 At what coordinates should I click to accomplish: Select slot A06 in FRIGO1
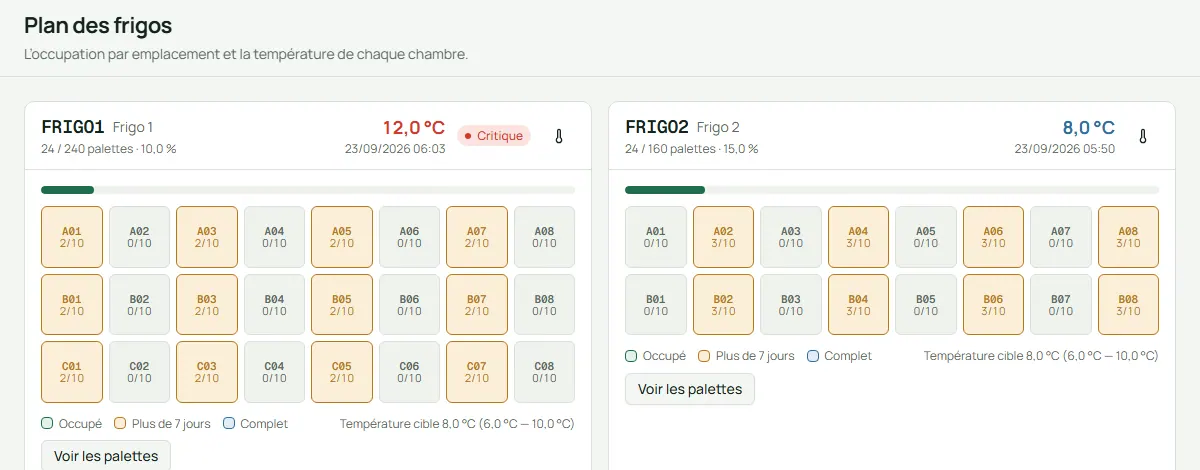pos(409,237)
